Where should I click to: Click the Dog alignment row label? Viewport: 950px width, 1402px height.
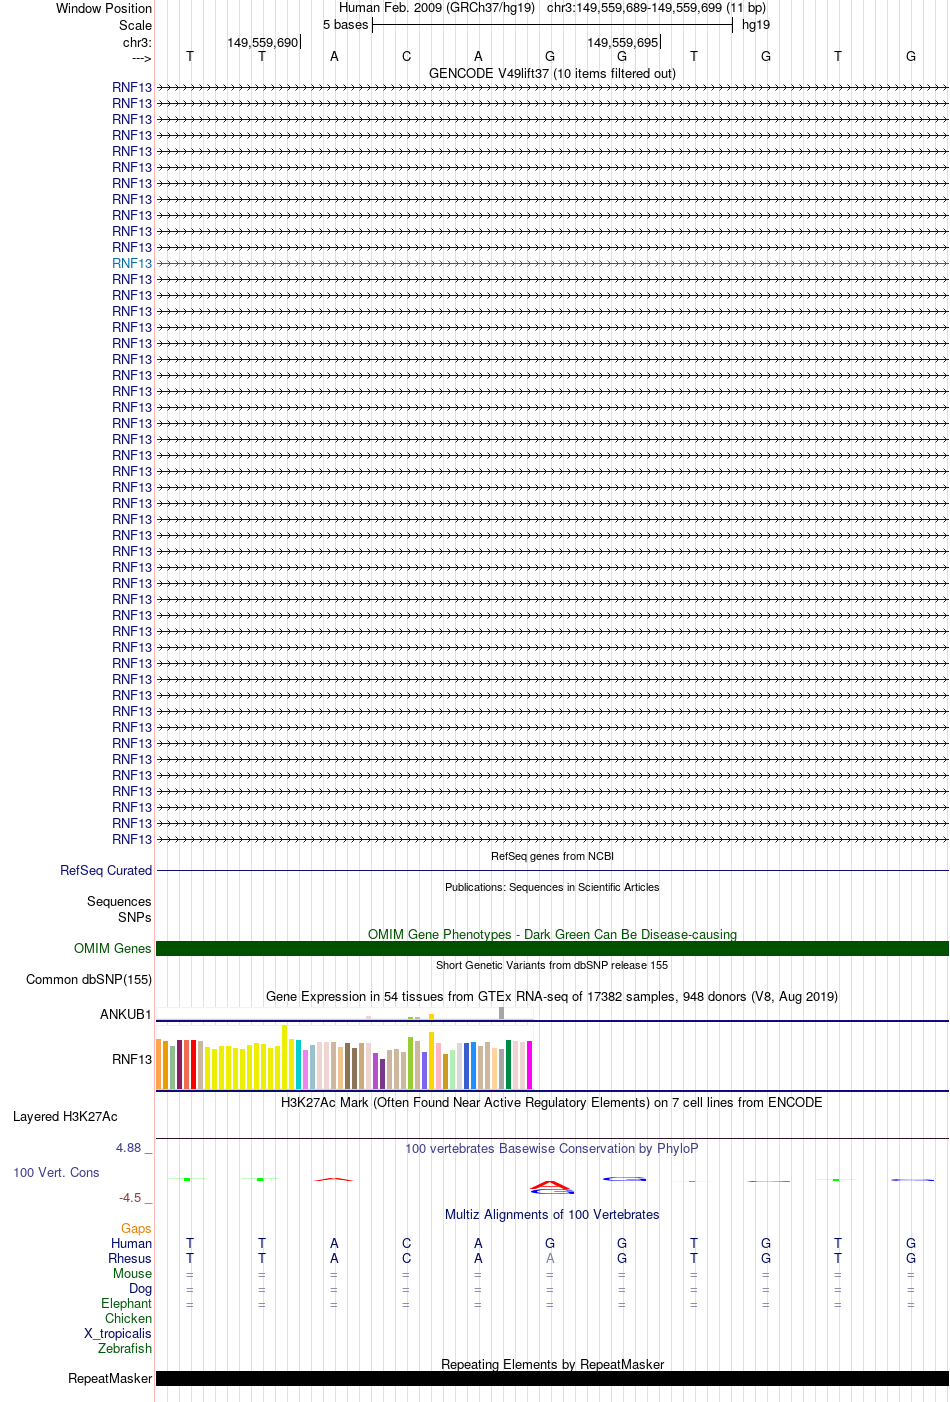pos(140,1288)
